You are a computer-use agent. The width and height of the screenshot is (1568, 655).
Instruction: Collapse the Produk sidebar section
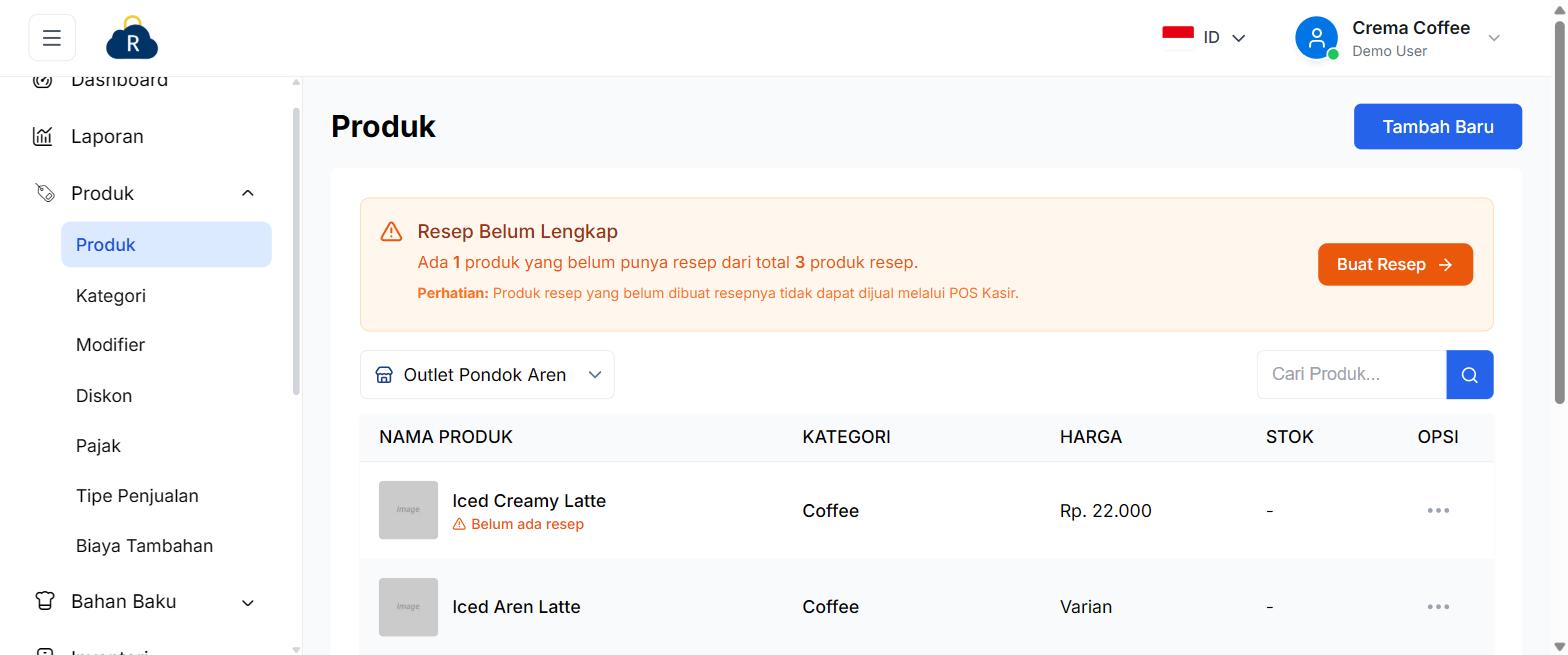(248, 193)
